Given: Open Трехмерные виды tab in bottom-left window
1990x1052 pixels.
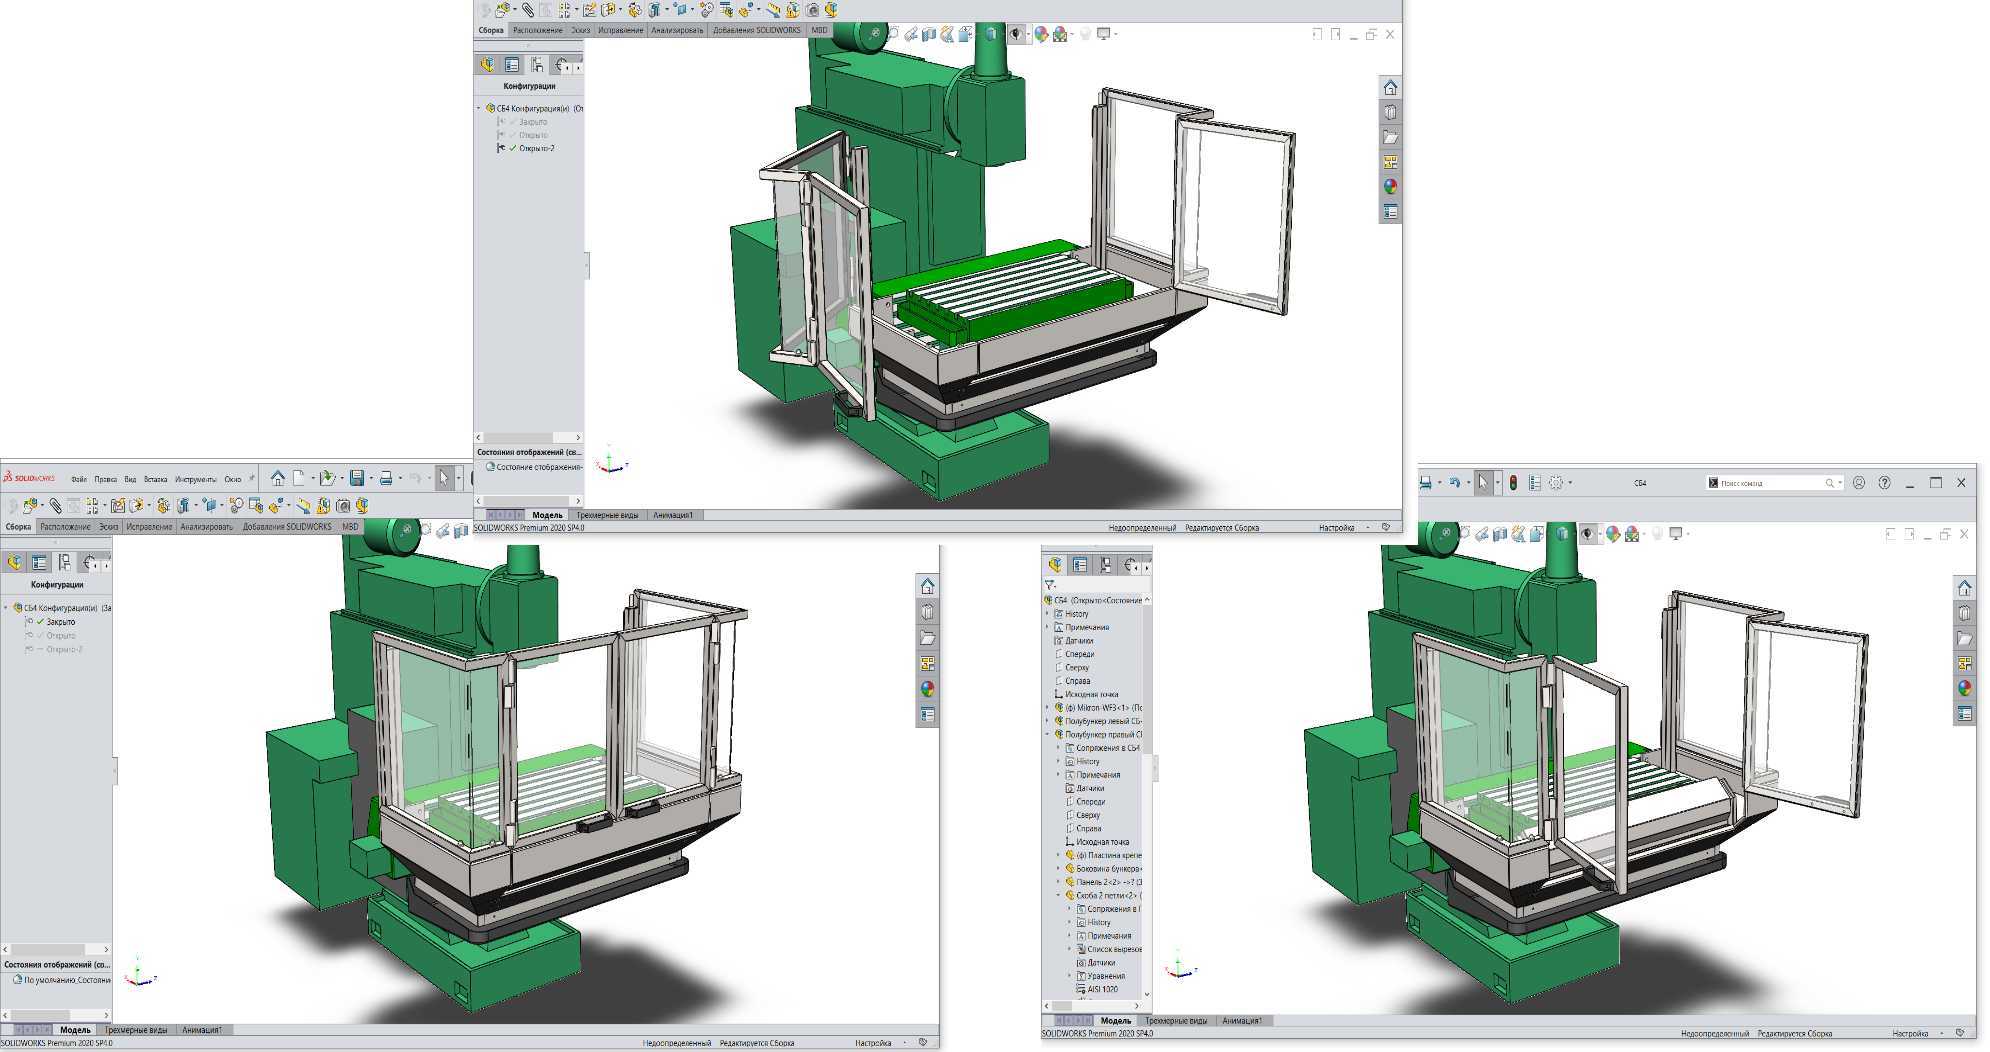Looking at the screenshot, I should tap(136, 1030).
